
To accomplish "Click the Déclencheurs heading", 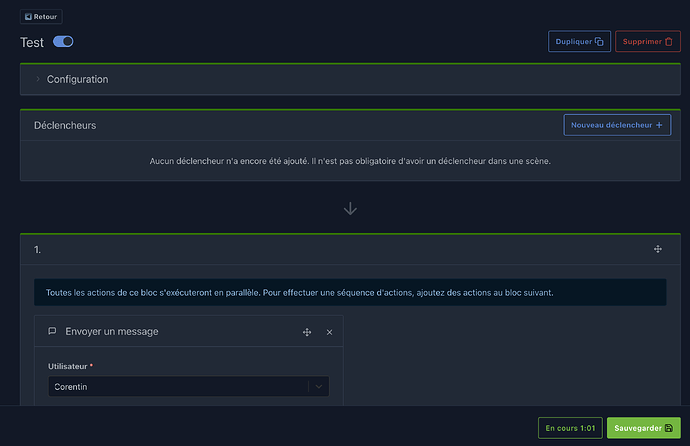I will [65, 125].
